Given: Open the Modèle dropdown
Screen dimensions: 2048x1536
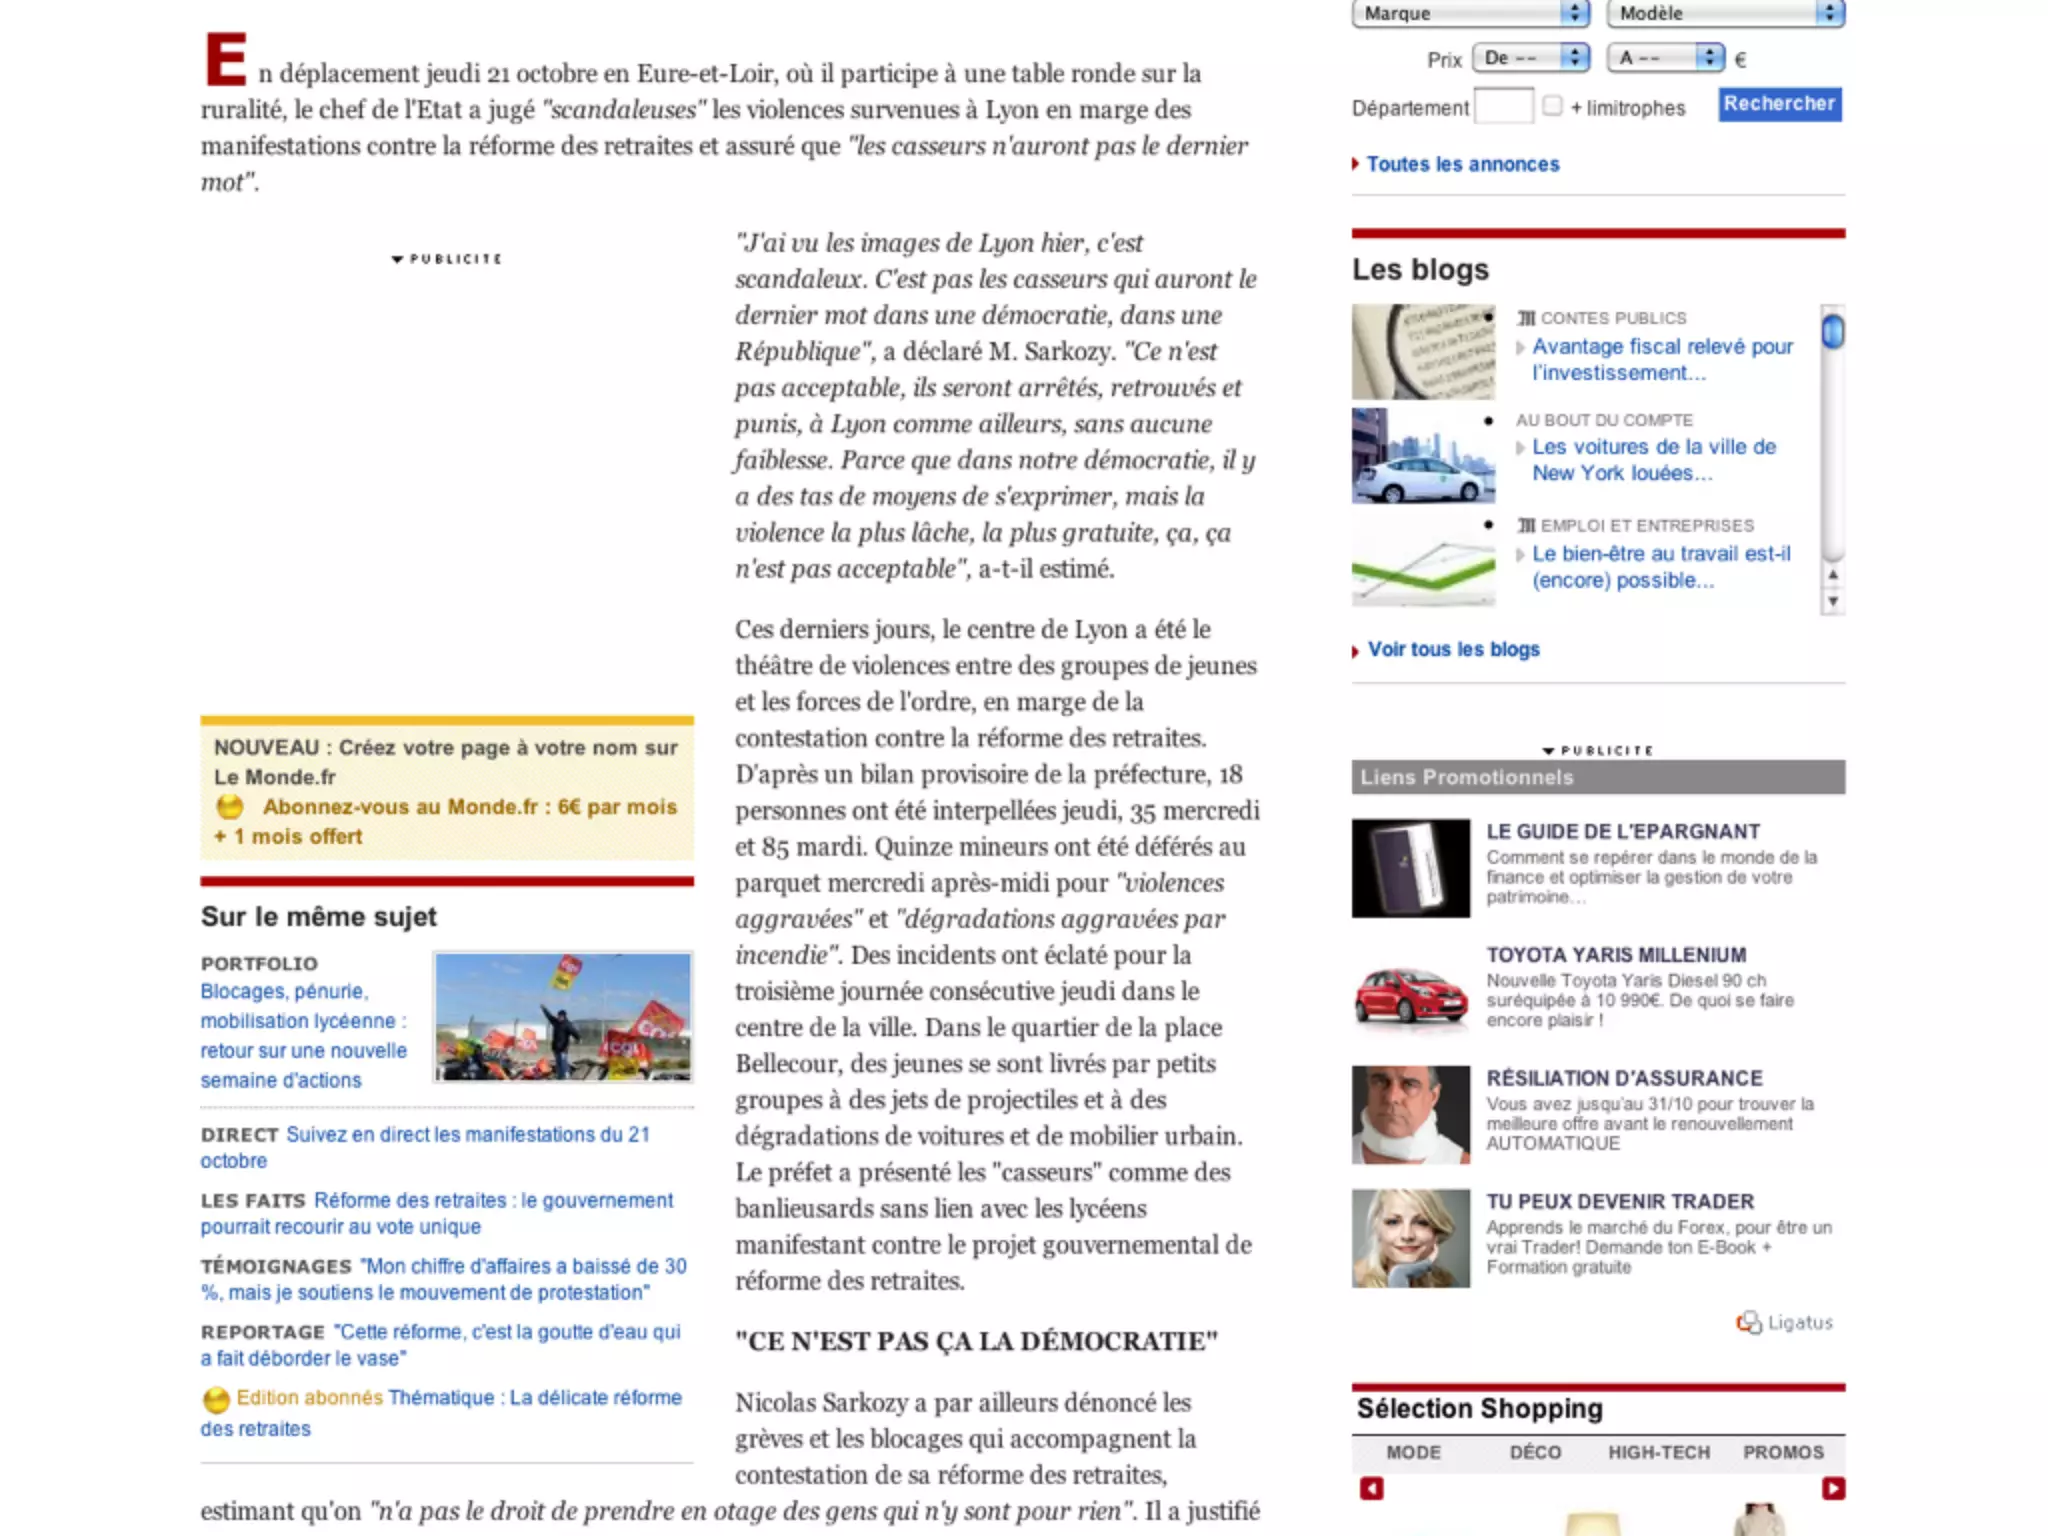Looking at the screenshot, I should 1725,13.
